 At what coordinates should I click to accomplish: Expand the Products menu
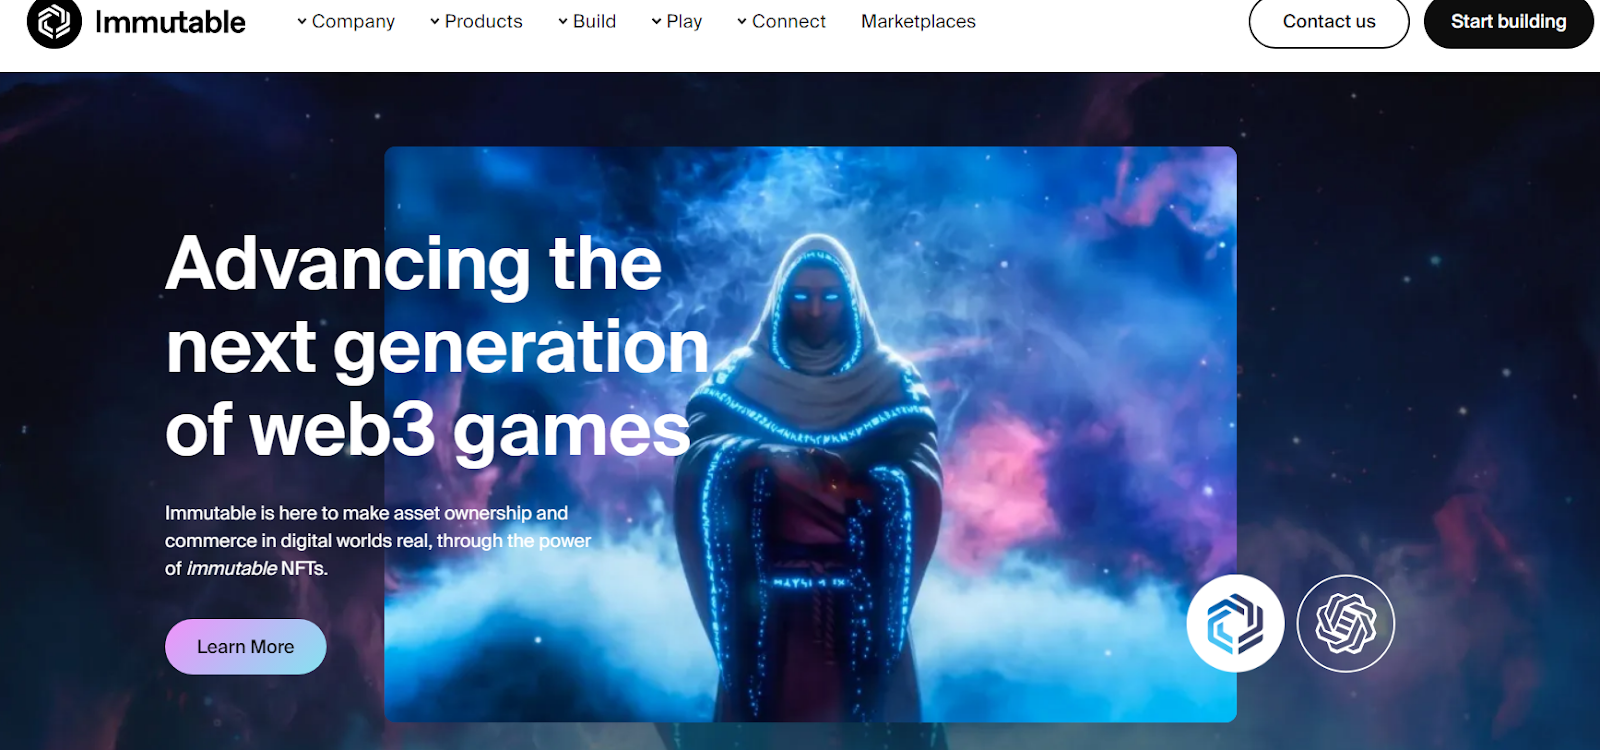[x=476, y=21]
